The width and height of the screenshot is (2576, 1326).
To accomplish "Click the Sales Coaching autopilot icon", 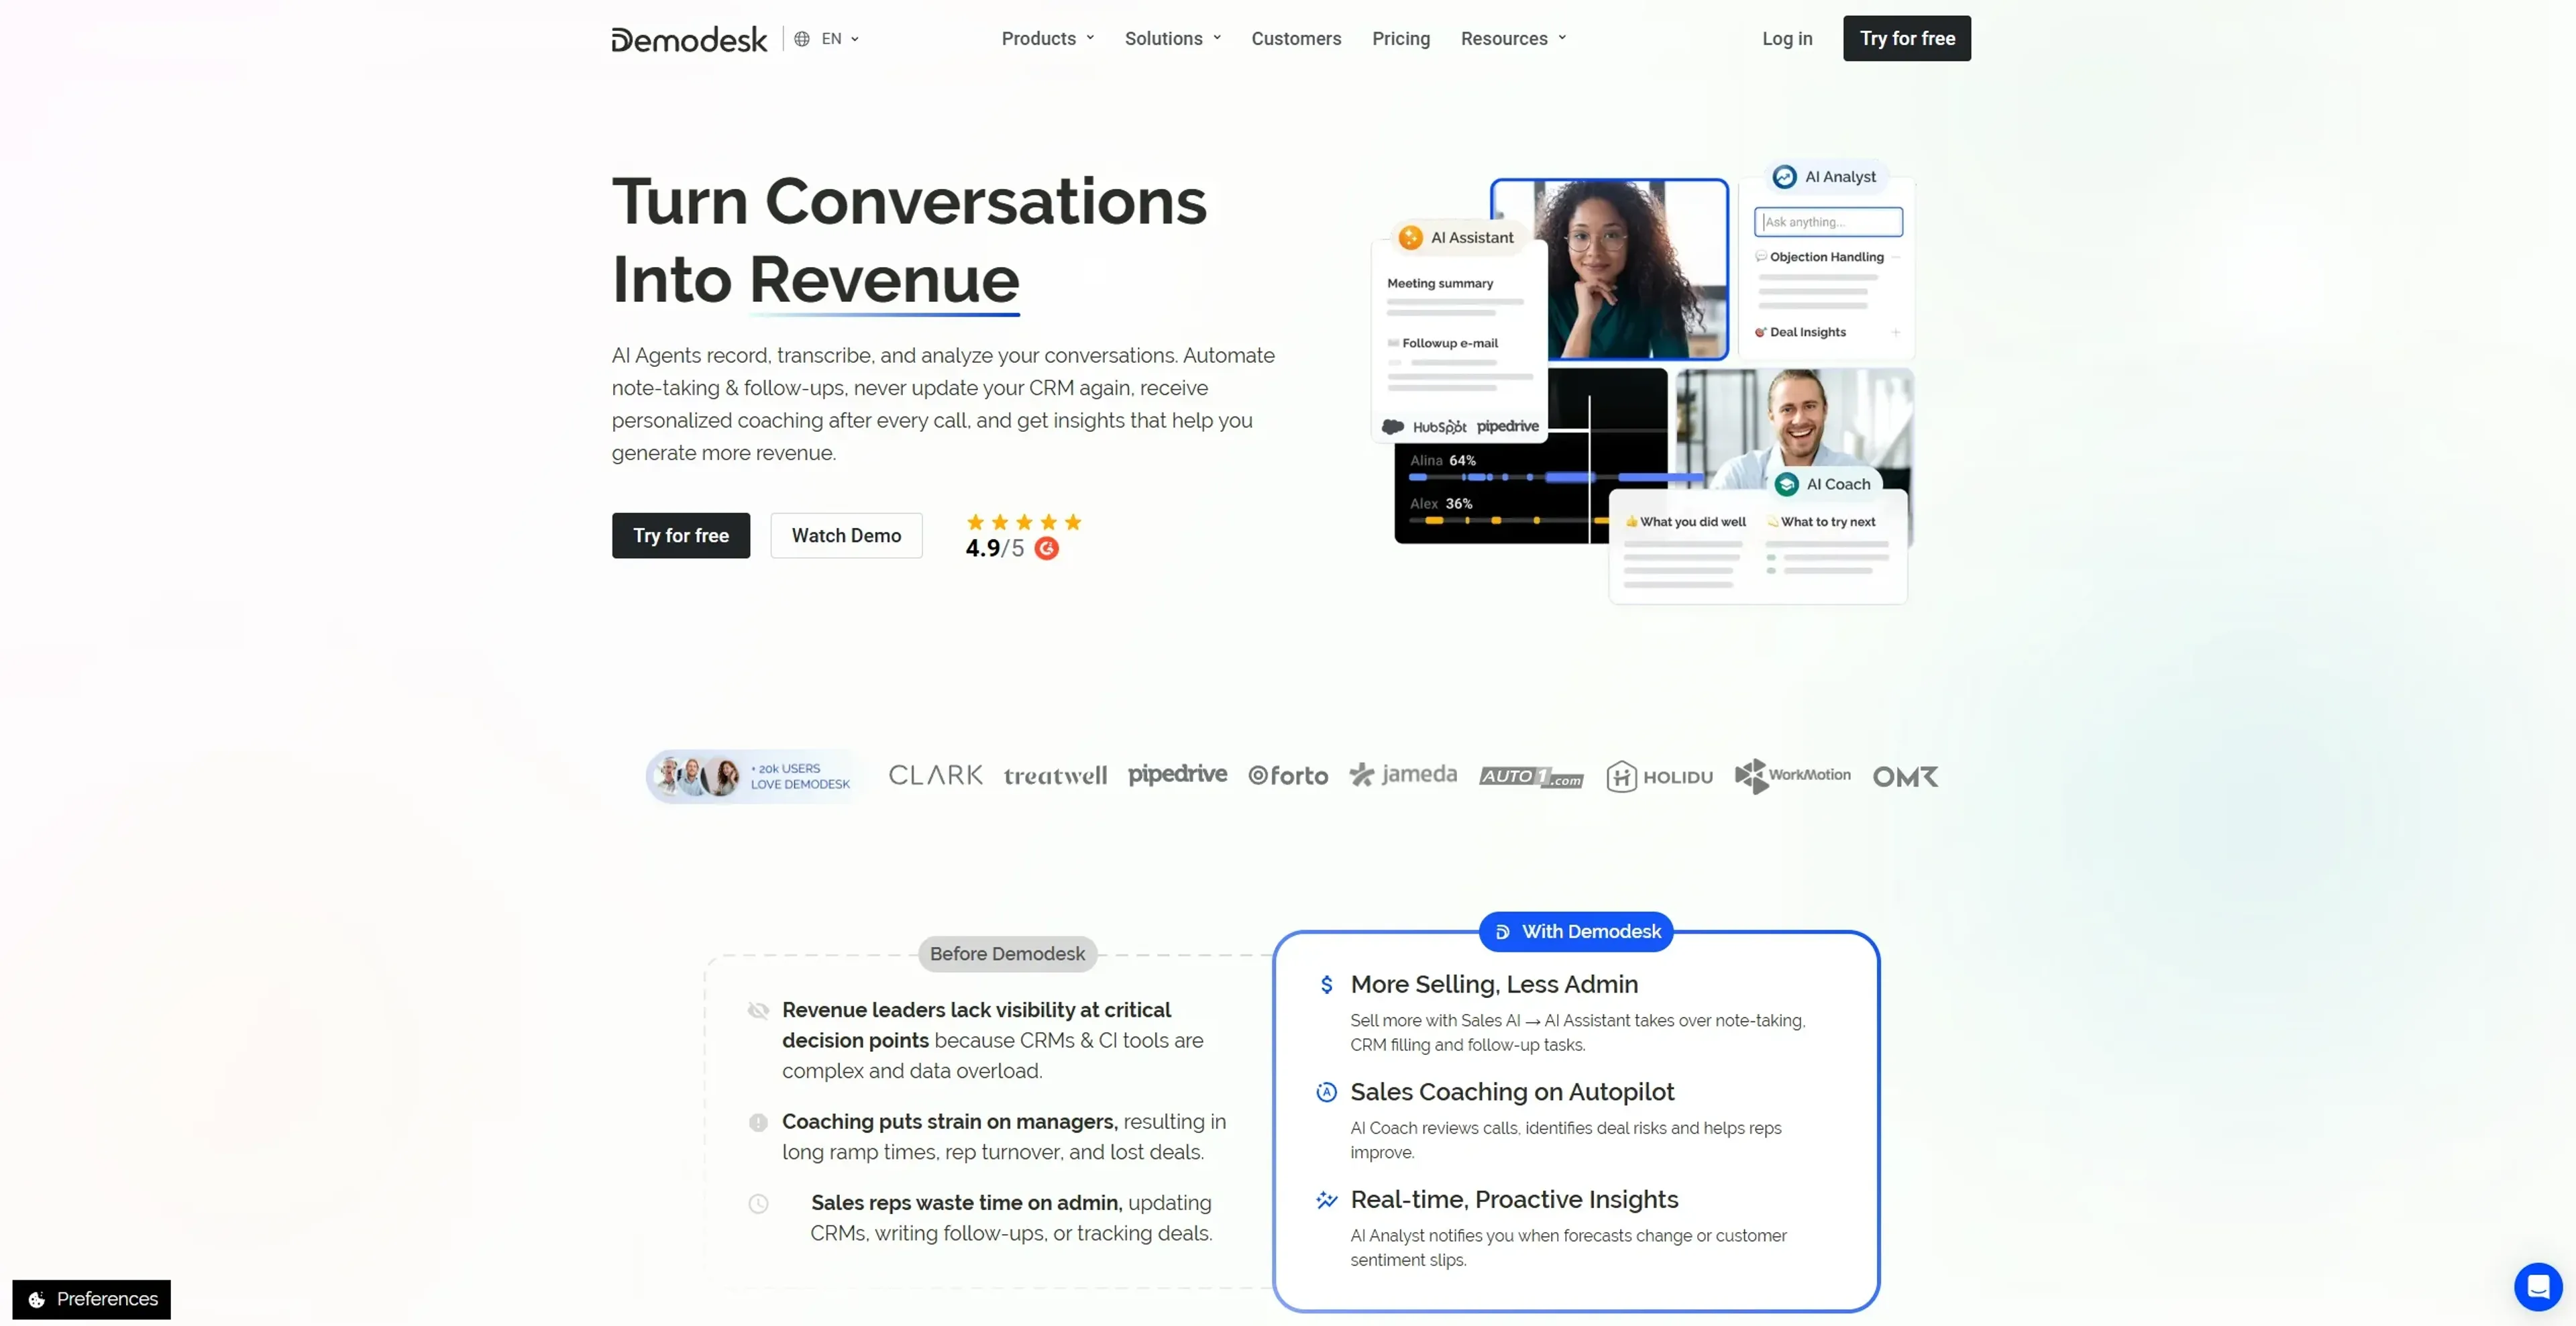I will (1326, 1092).
